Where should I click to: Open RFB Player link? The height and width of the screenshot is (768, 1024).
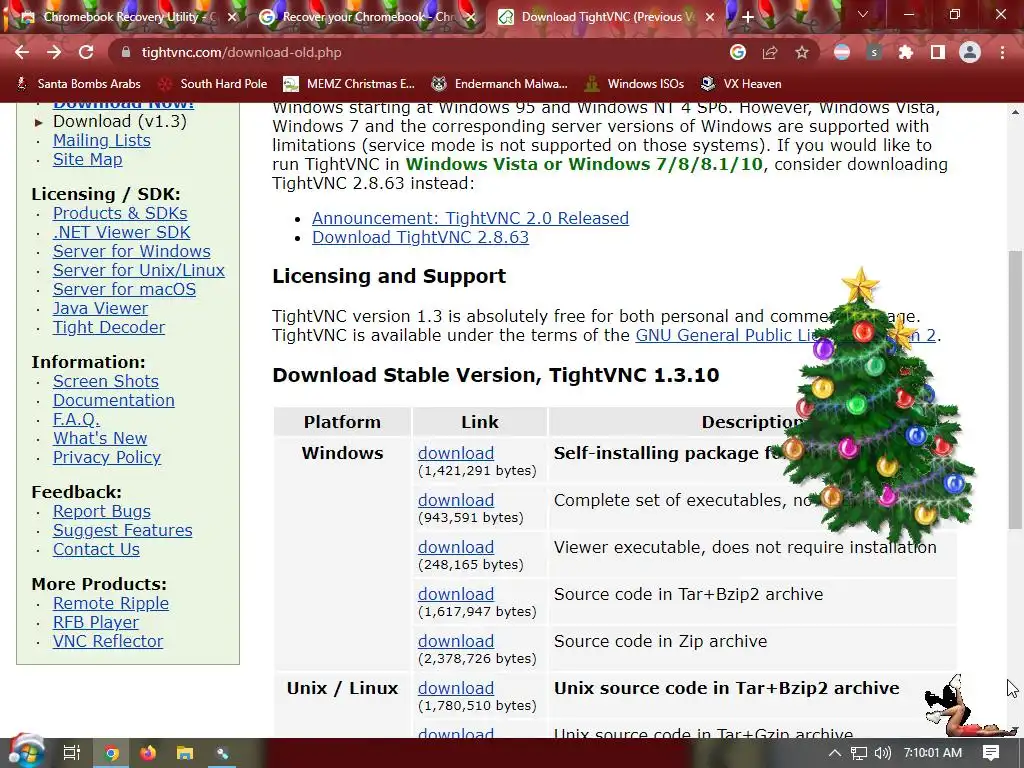(x=95, y=622)
